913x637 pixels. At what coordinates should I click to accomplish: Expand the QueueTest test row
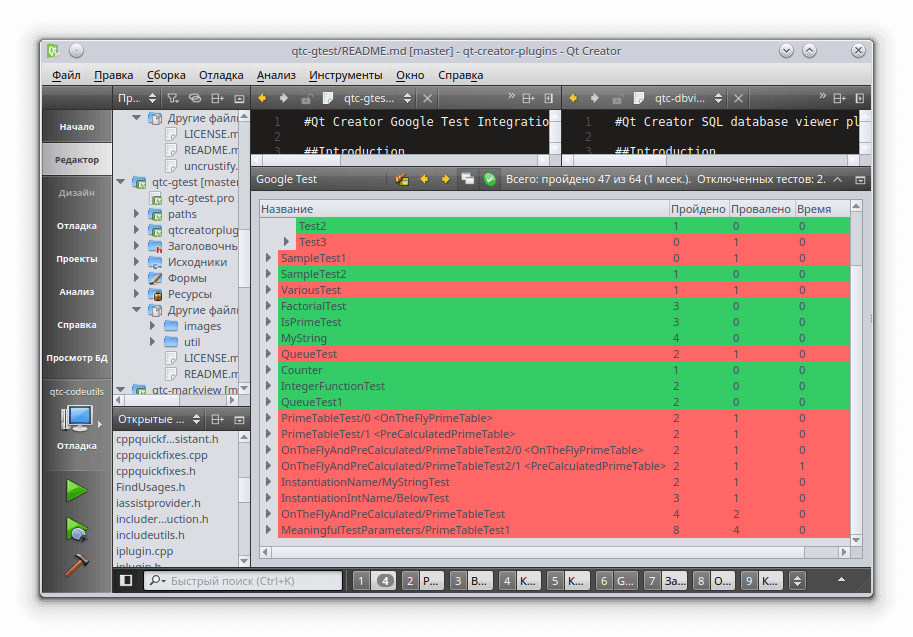point(268,353)
